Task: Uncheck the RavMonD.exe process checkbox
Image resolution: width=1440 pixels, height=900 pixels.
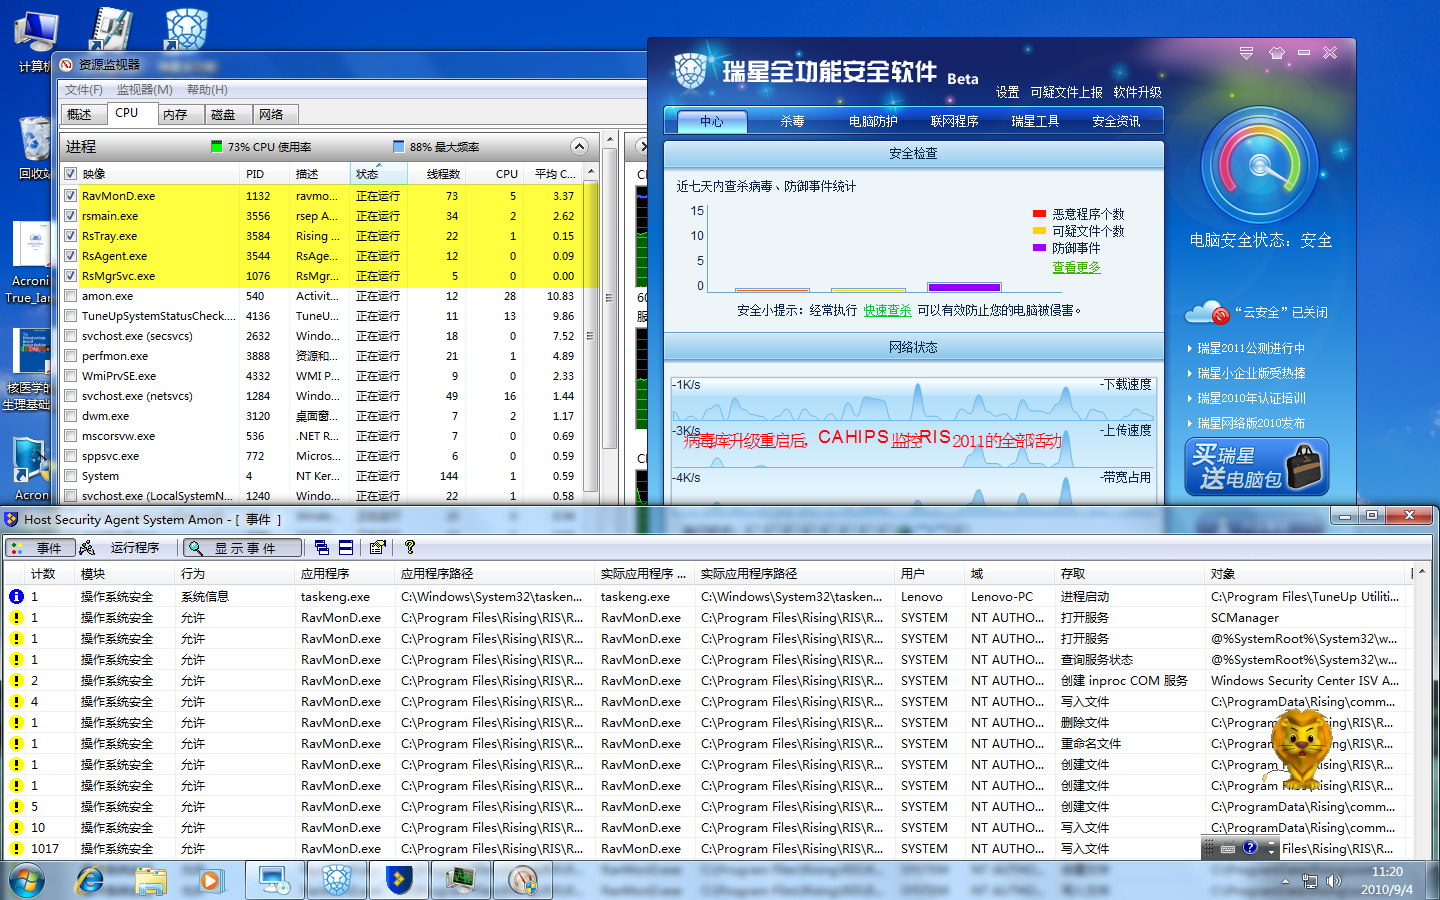Action: 71,196
